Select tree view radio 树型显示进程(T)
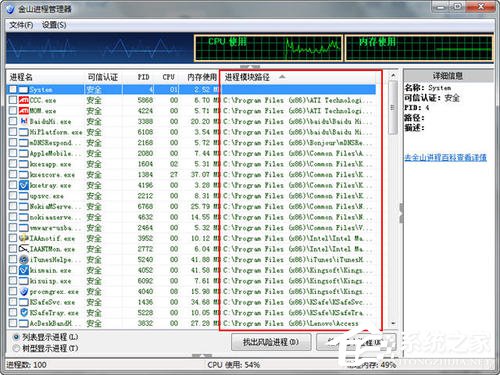500x375 pixels. pyautogui.click(x=16, y=348)
